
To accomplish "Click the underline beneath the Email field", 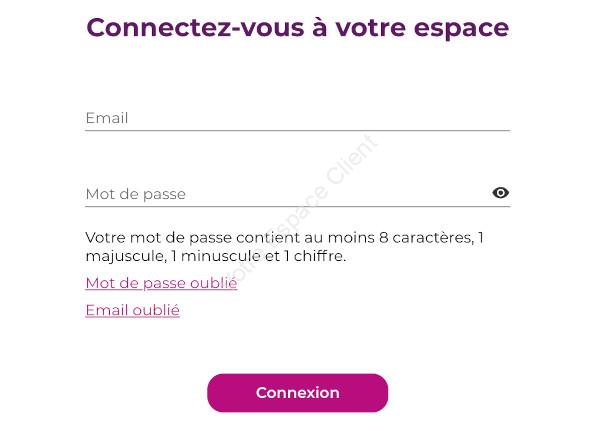I will (297, 131).
